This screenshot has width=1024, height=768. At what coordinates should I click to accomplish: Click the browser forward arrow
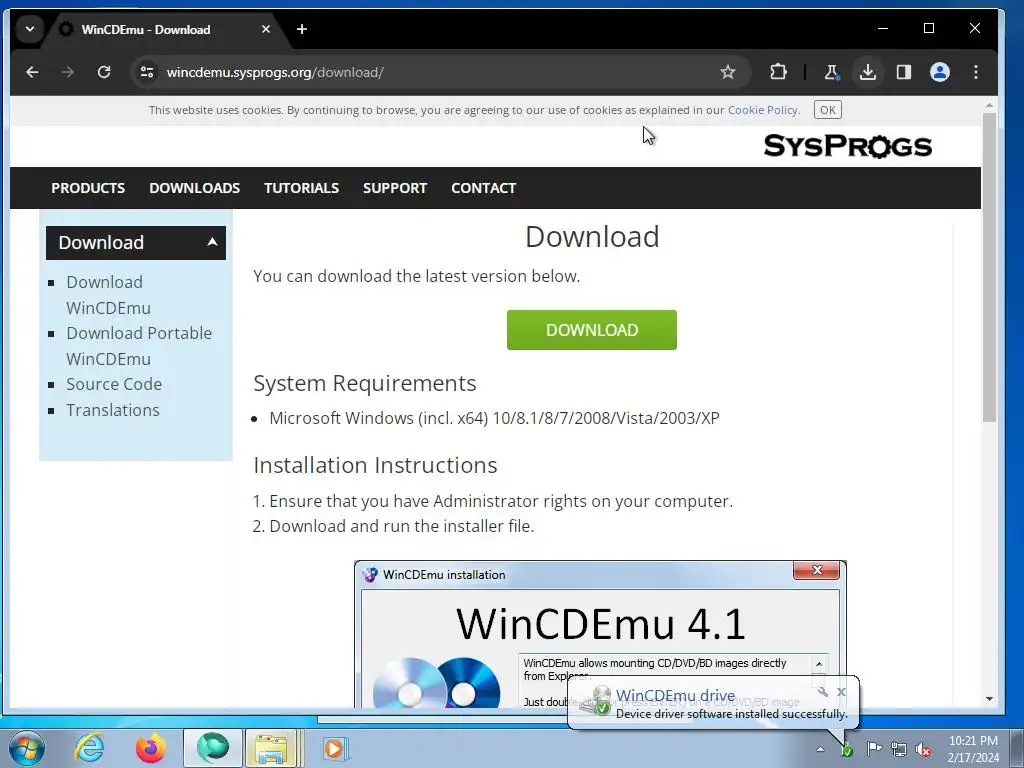67,72
